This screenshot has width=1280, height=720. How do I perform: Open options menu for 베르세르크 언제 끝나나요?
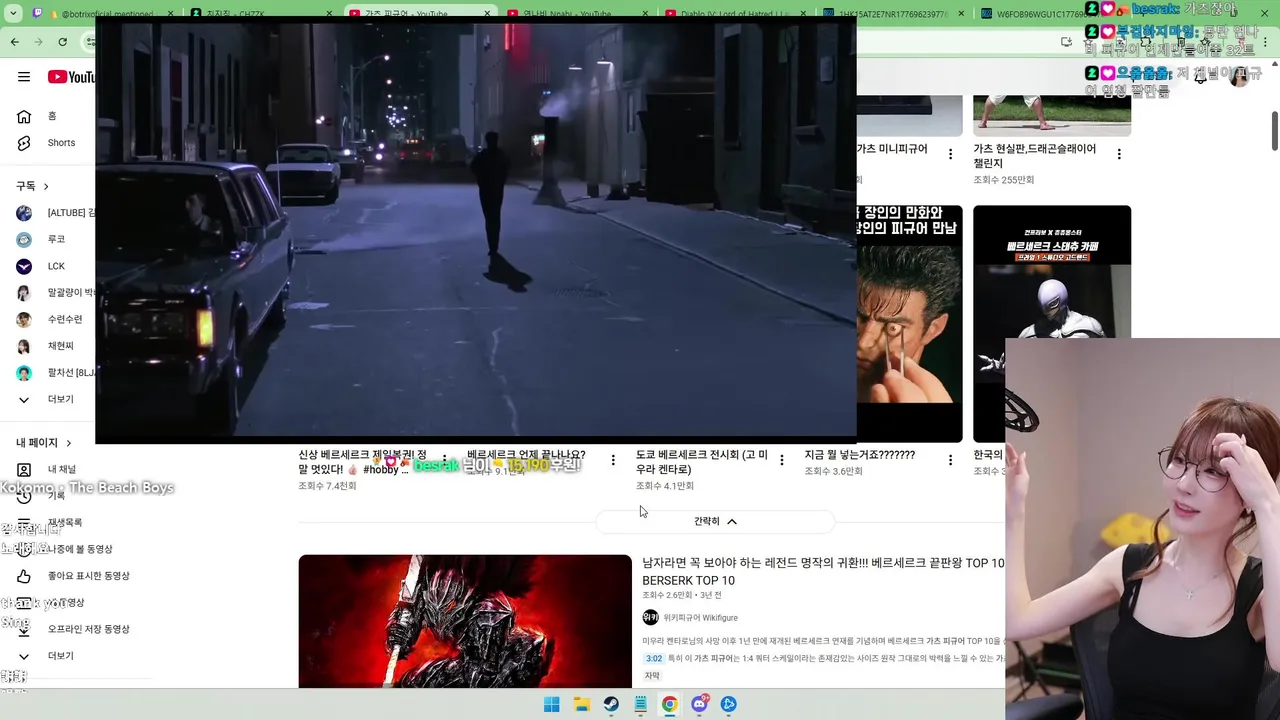click(613, 460)
